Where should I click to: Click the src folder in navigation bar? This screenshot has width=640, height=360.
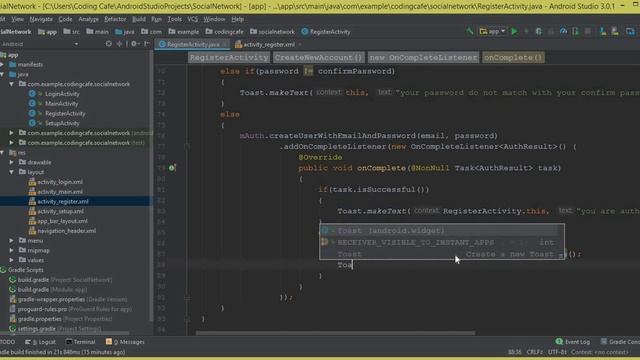(x=71, y=31)
